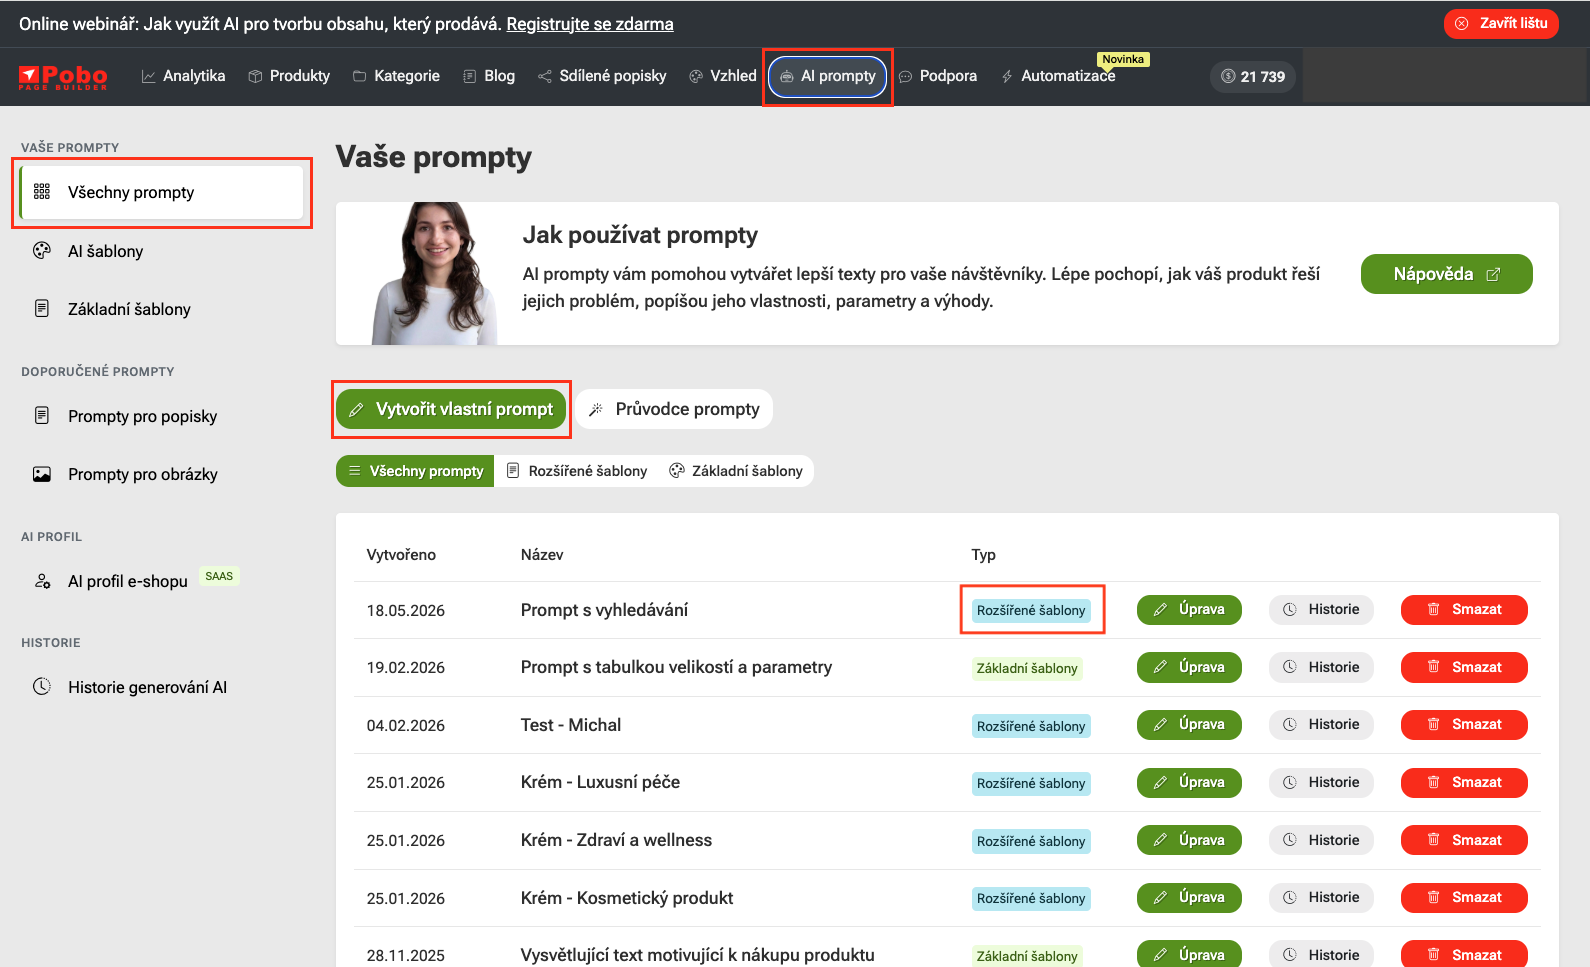Follow the Registrujte se zdarma link
This screenshot has height=967, width=1590.
[x=590, y=24]
